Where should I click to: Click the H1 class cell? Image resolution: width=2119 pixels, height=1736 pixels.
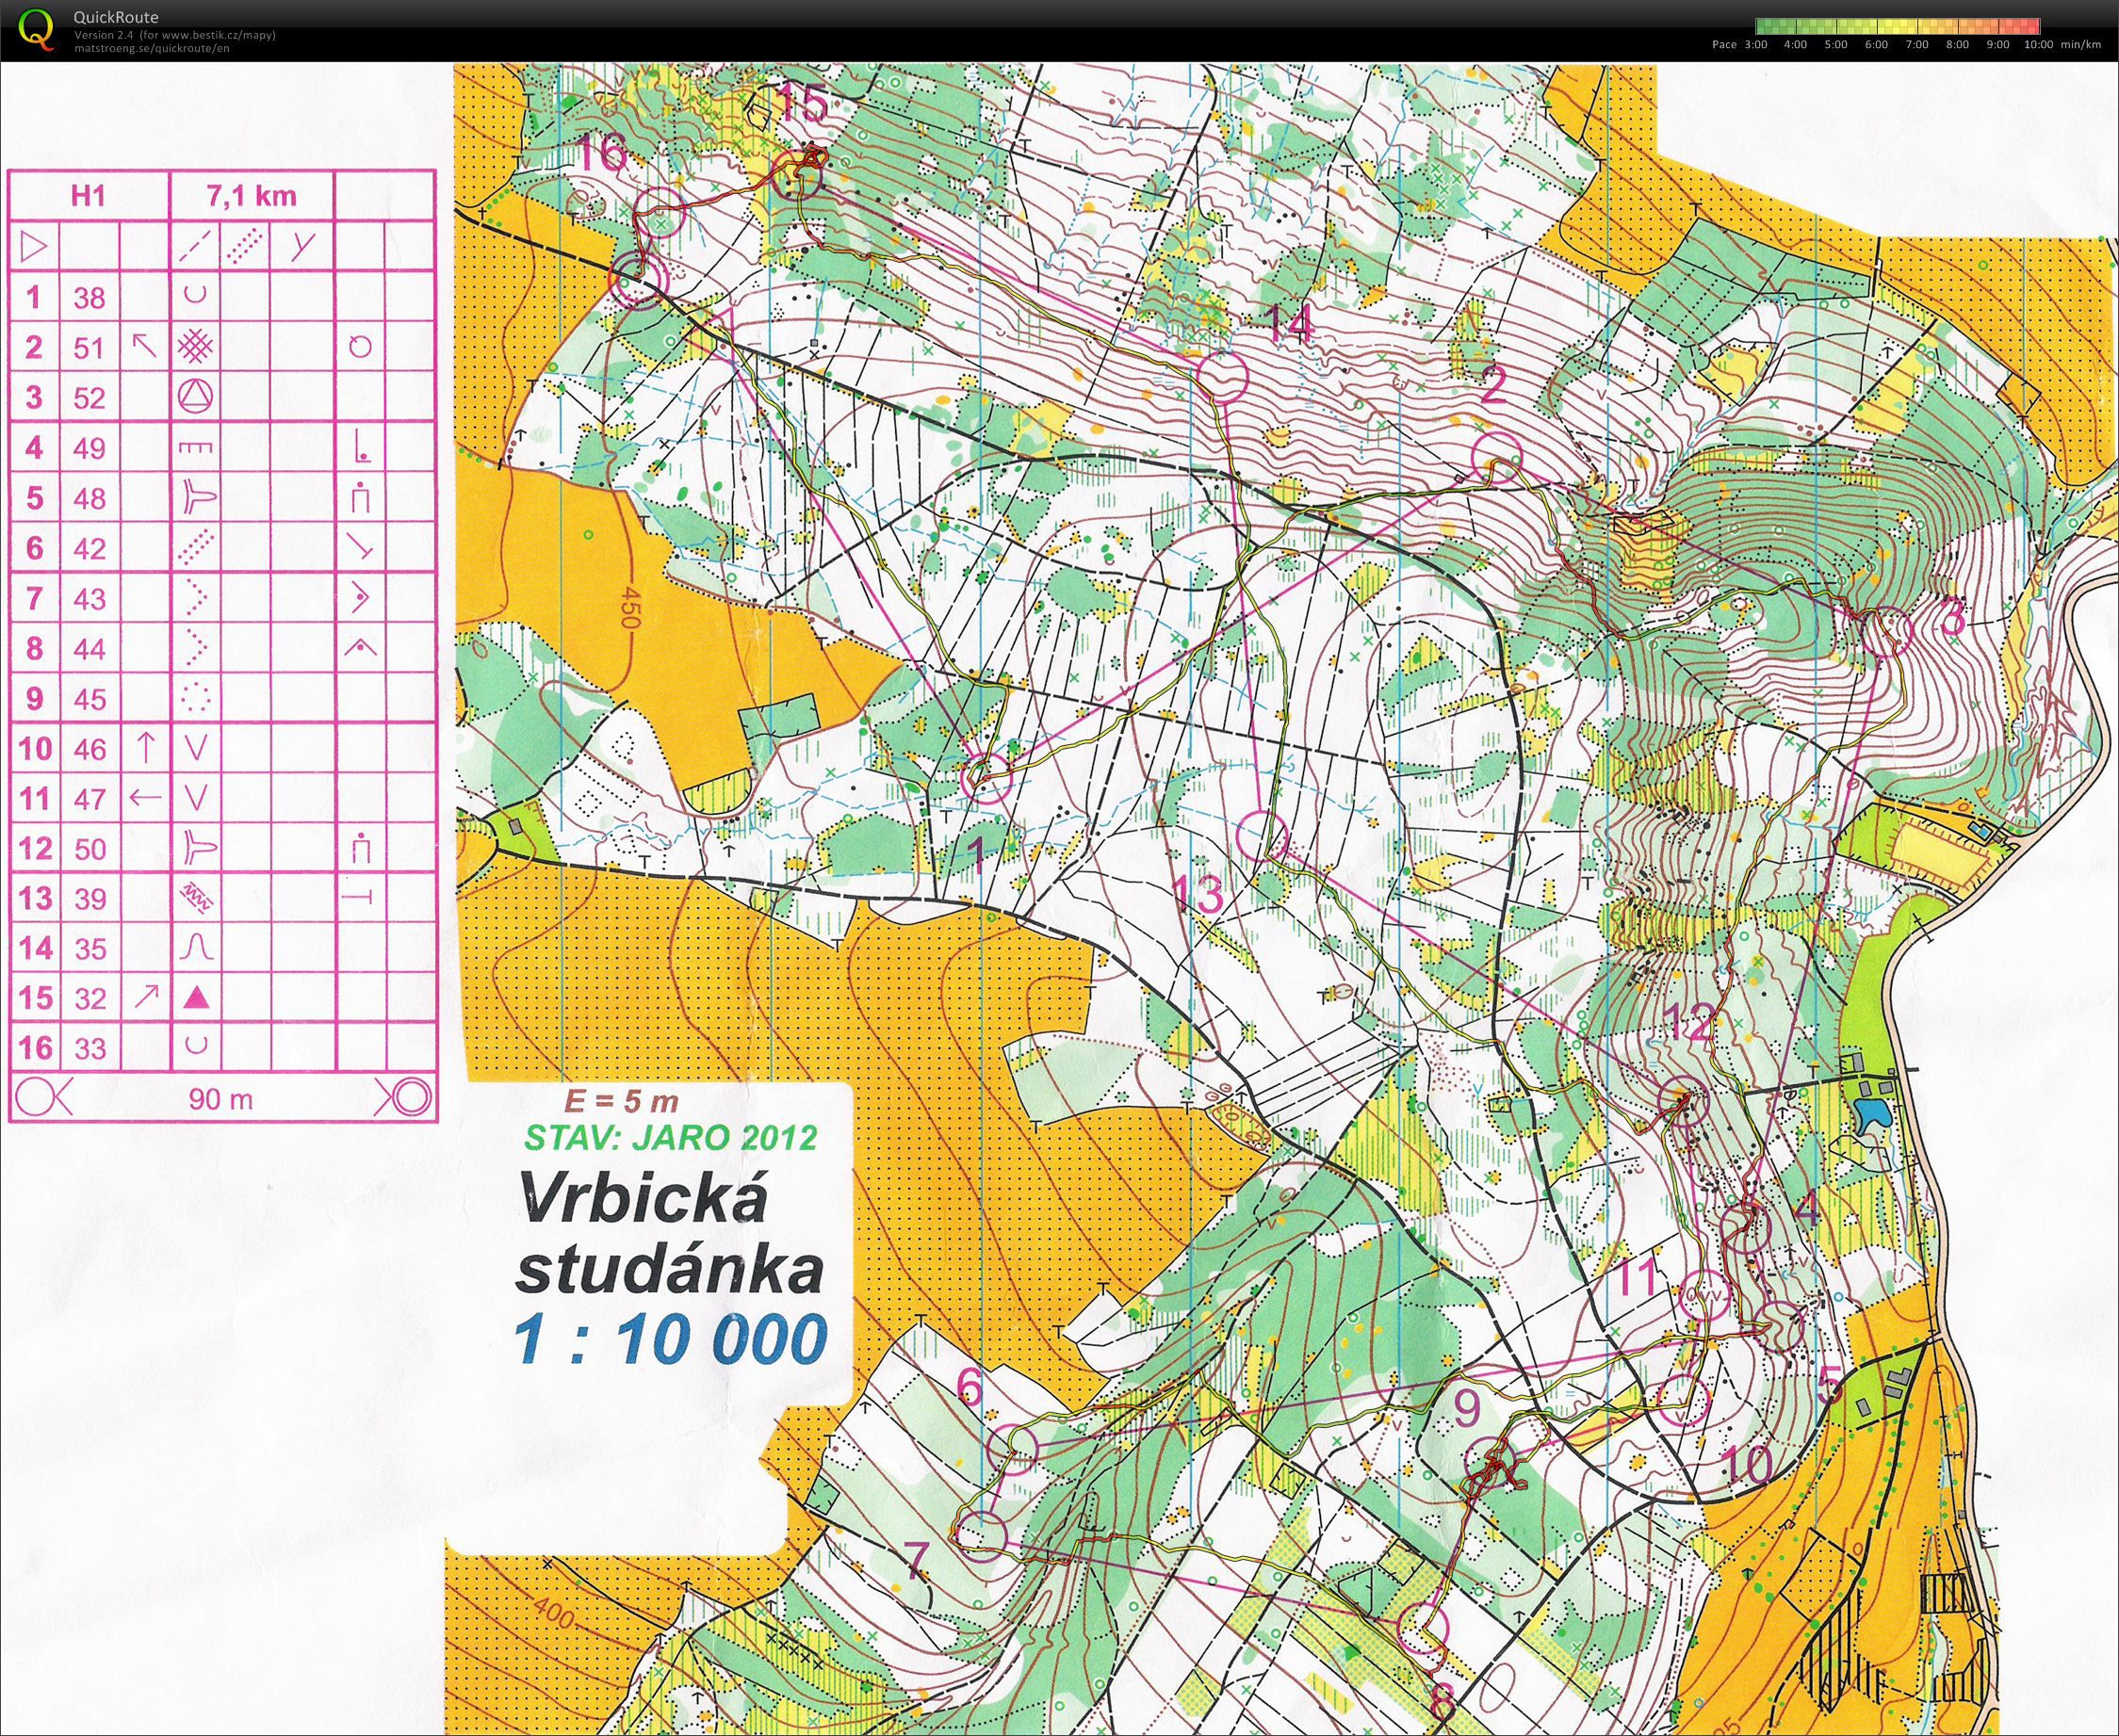click(x=89, y=195)
